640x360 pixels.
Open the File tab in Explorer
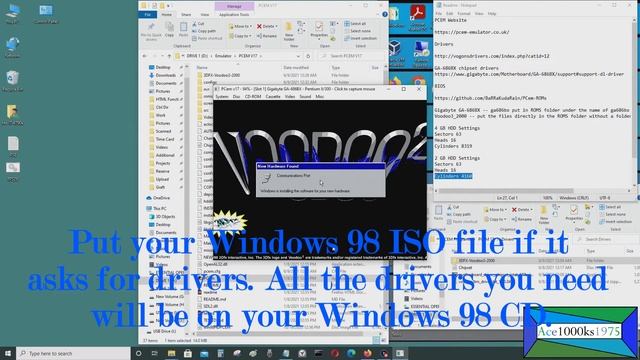pyautogui.click(x=147, y=14)
